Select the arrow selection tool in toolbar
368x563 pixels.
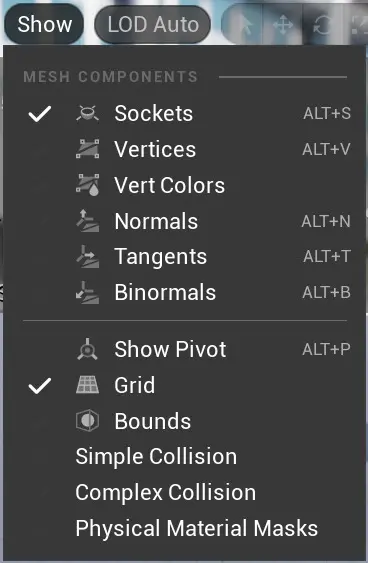(x=243, y=25)
